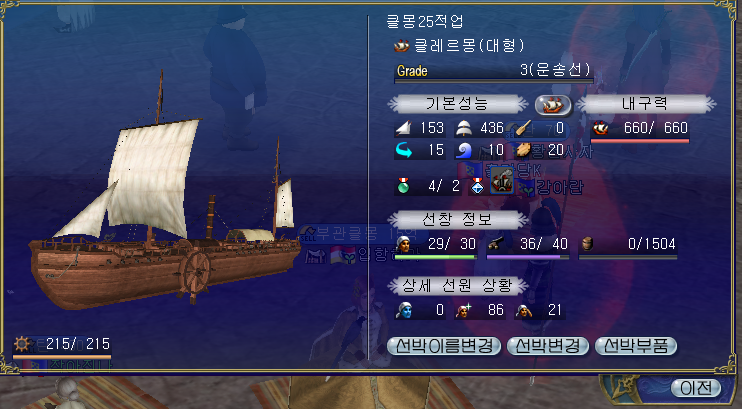Click the blue diamond medal icon
Screen dimensions: 742x409
[x=477, y=186]
